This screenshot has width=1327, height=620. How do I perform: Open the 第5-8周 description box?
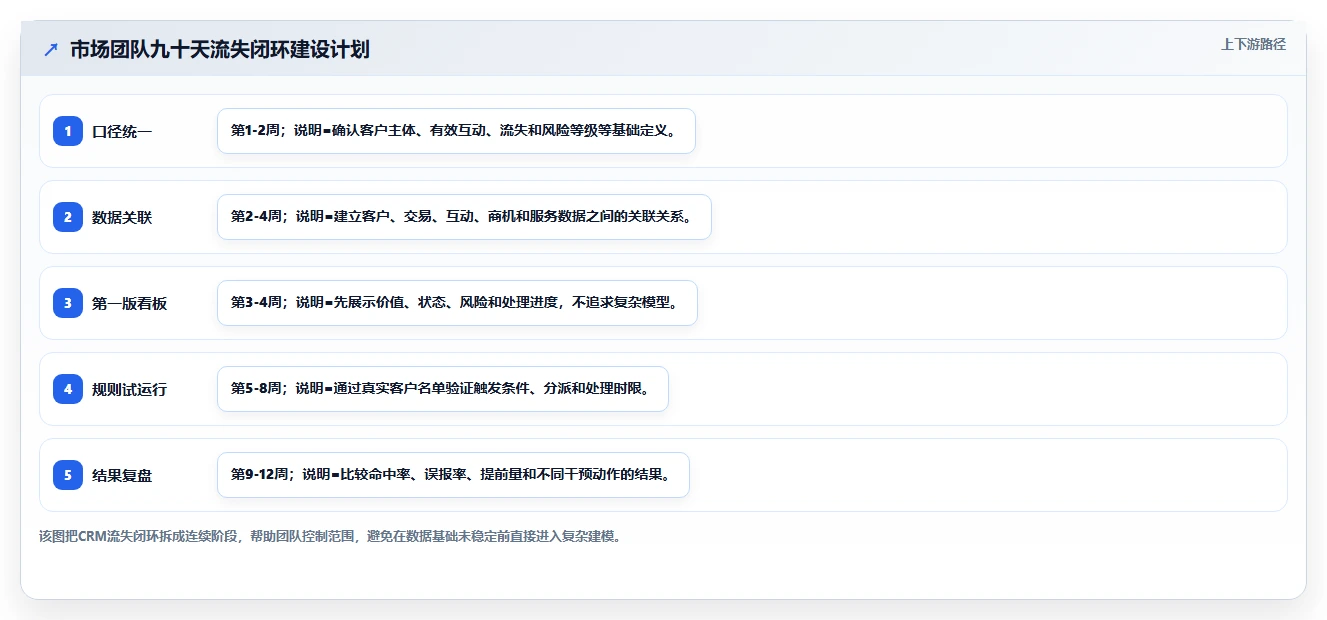443,389
